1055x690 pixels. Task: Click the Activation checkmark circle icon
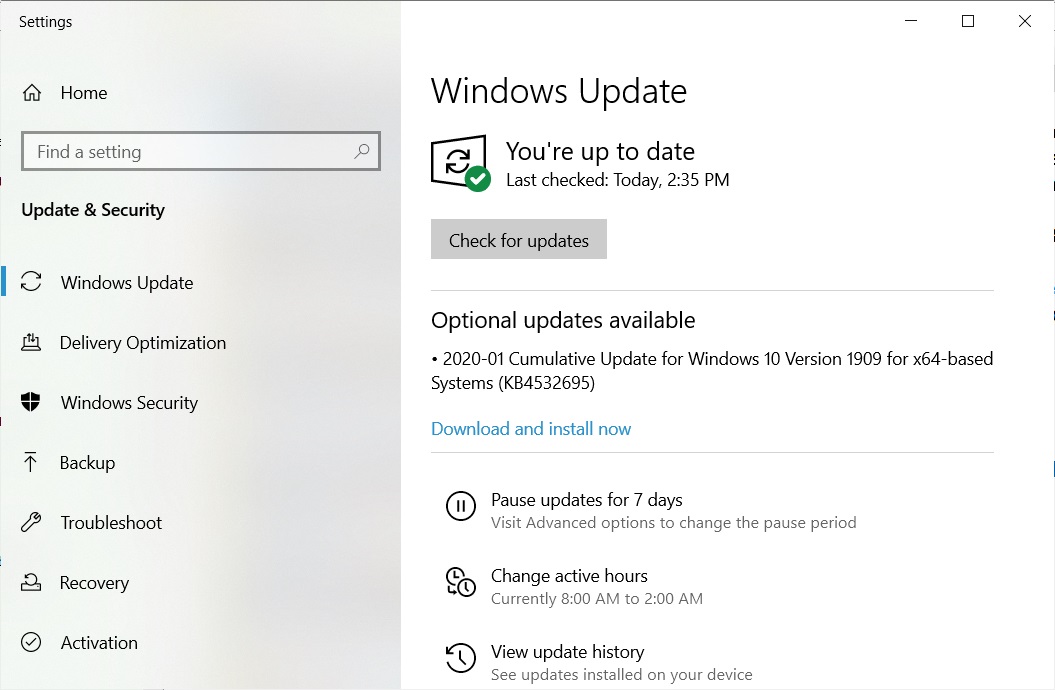31,642
